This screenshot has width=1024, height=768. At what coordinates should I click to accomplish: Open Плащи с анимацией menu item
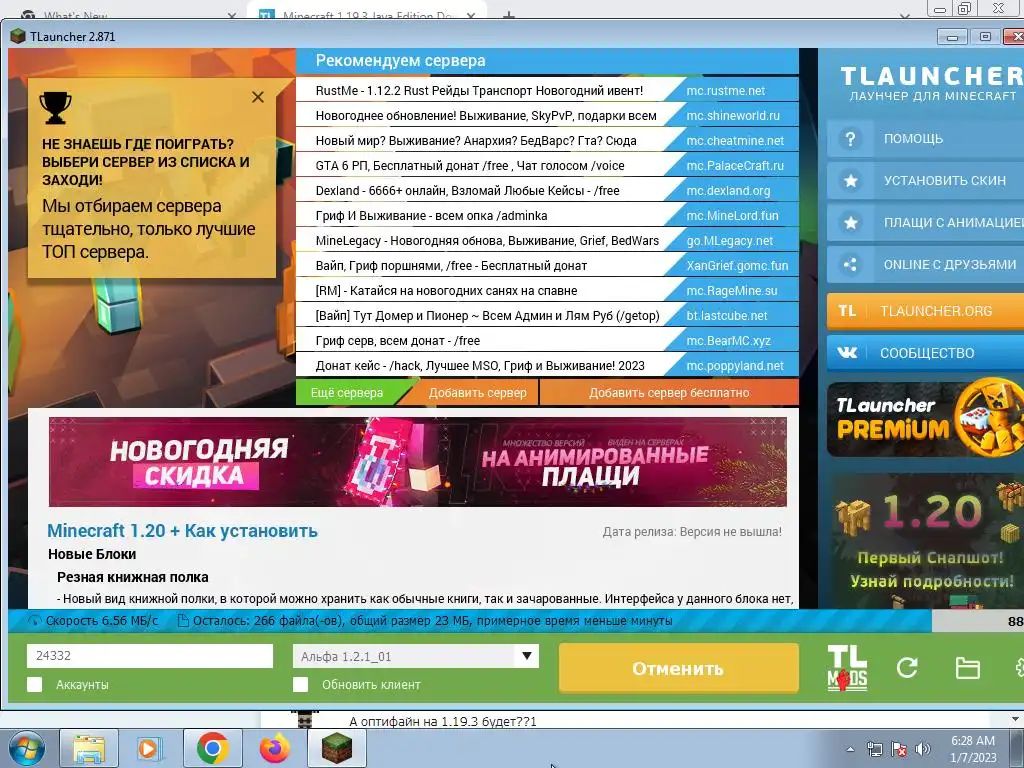click(x=925, y=223)
